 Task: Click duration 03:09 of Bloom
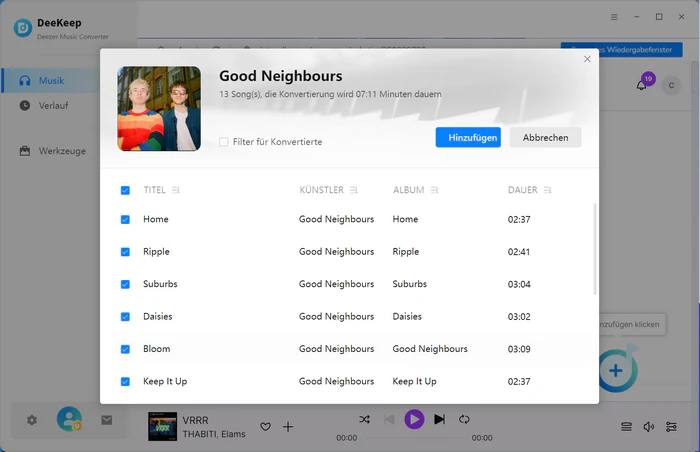(x=519, y=349)
